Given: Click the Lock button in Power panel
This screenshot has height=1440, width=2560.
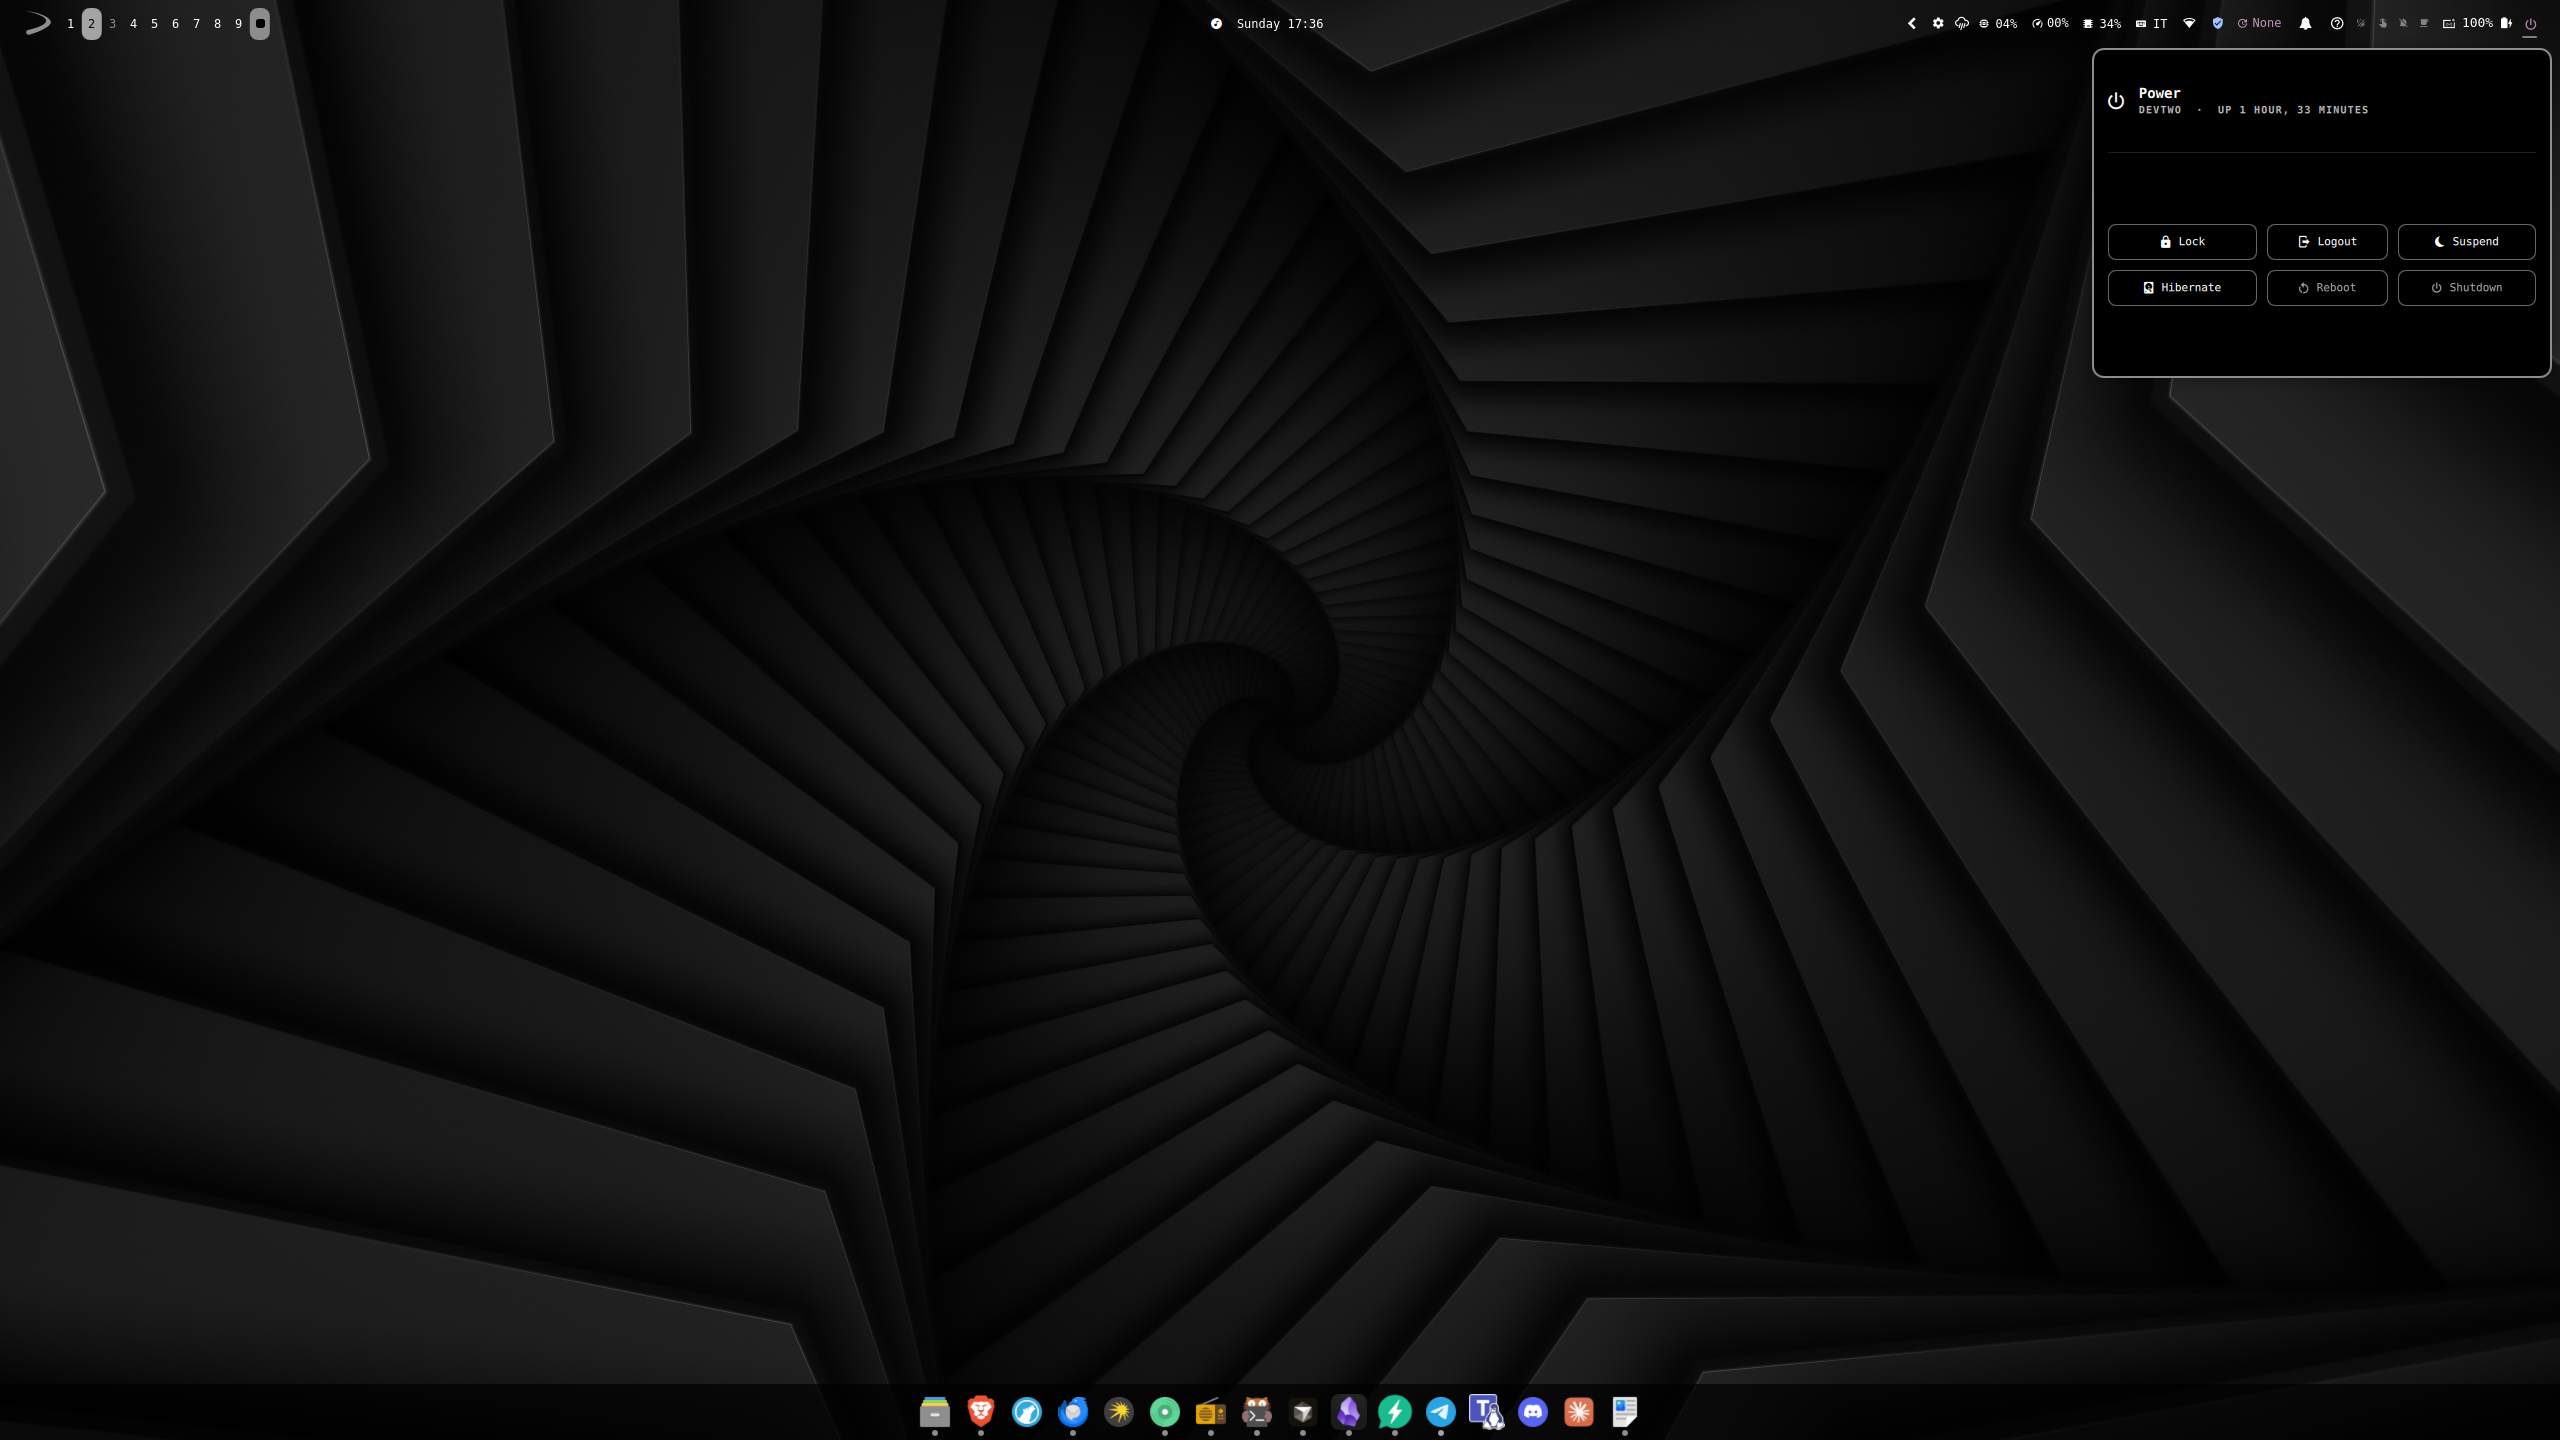Looking at the screenshot, I should pyautogui.click(x=2181, y=241).
